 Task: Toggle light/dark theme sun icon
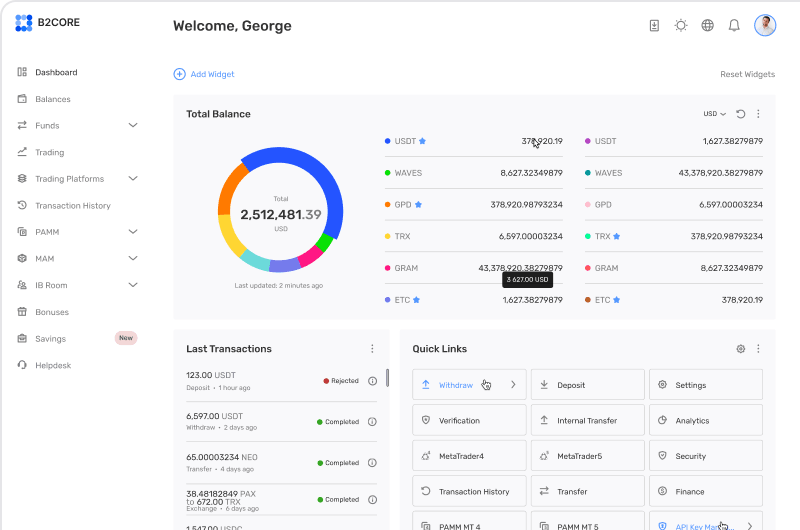pos(681,26)
